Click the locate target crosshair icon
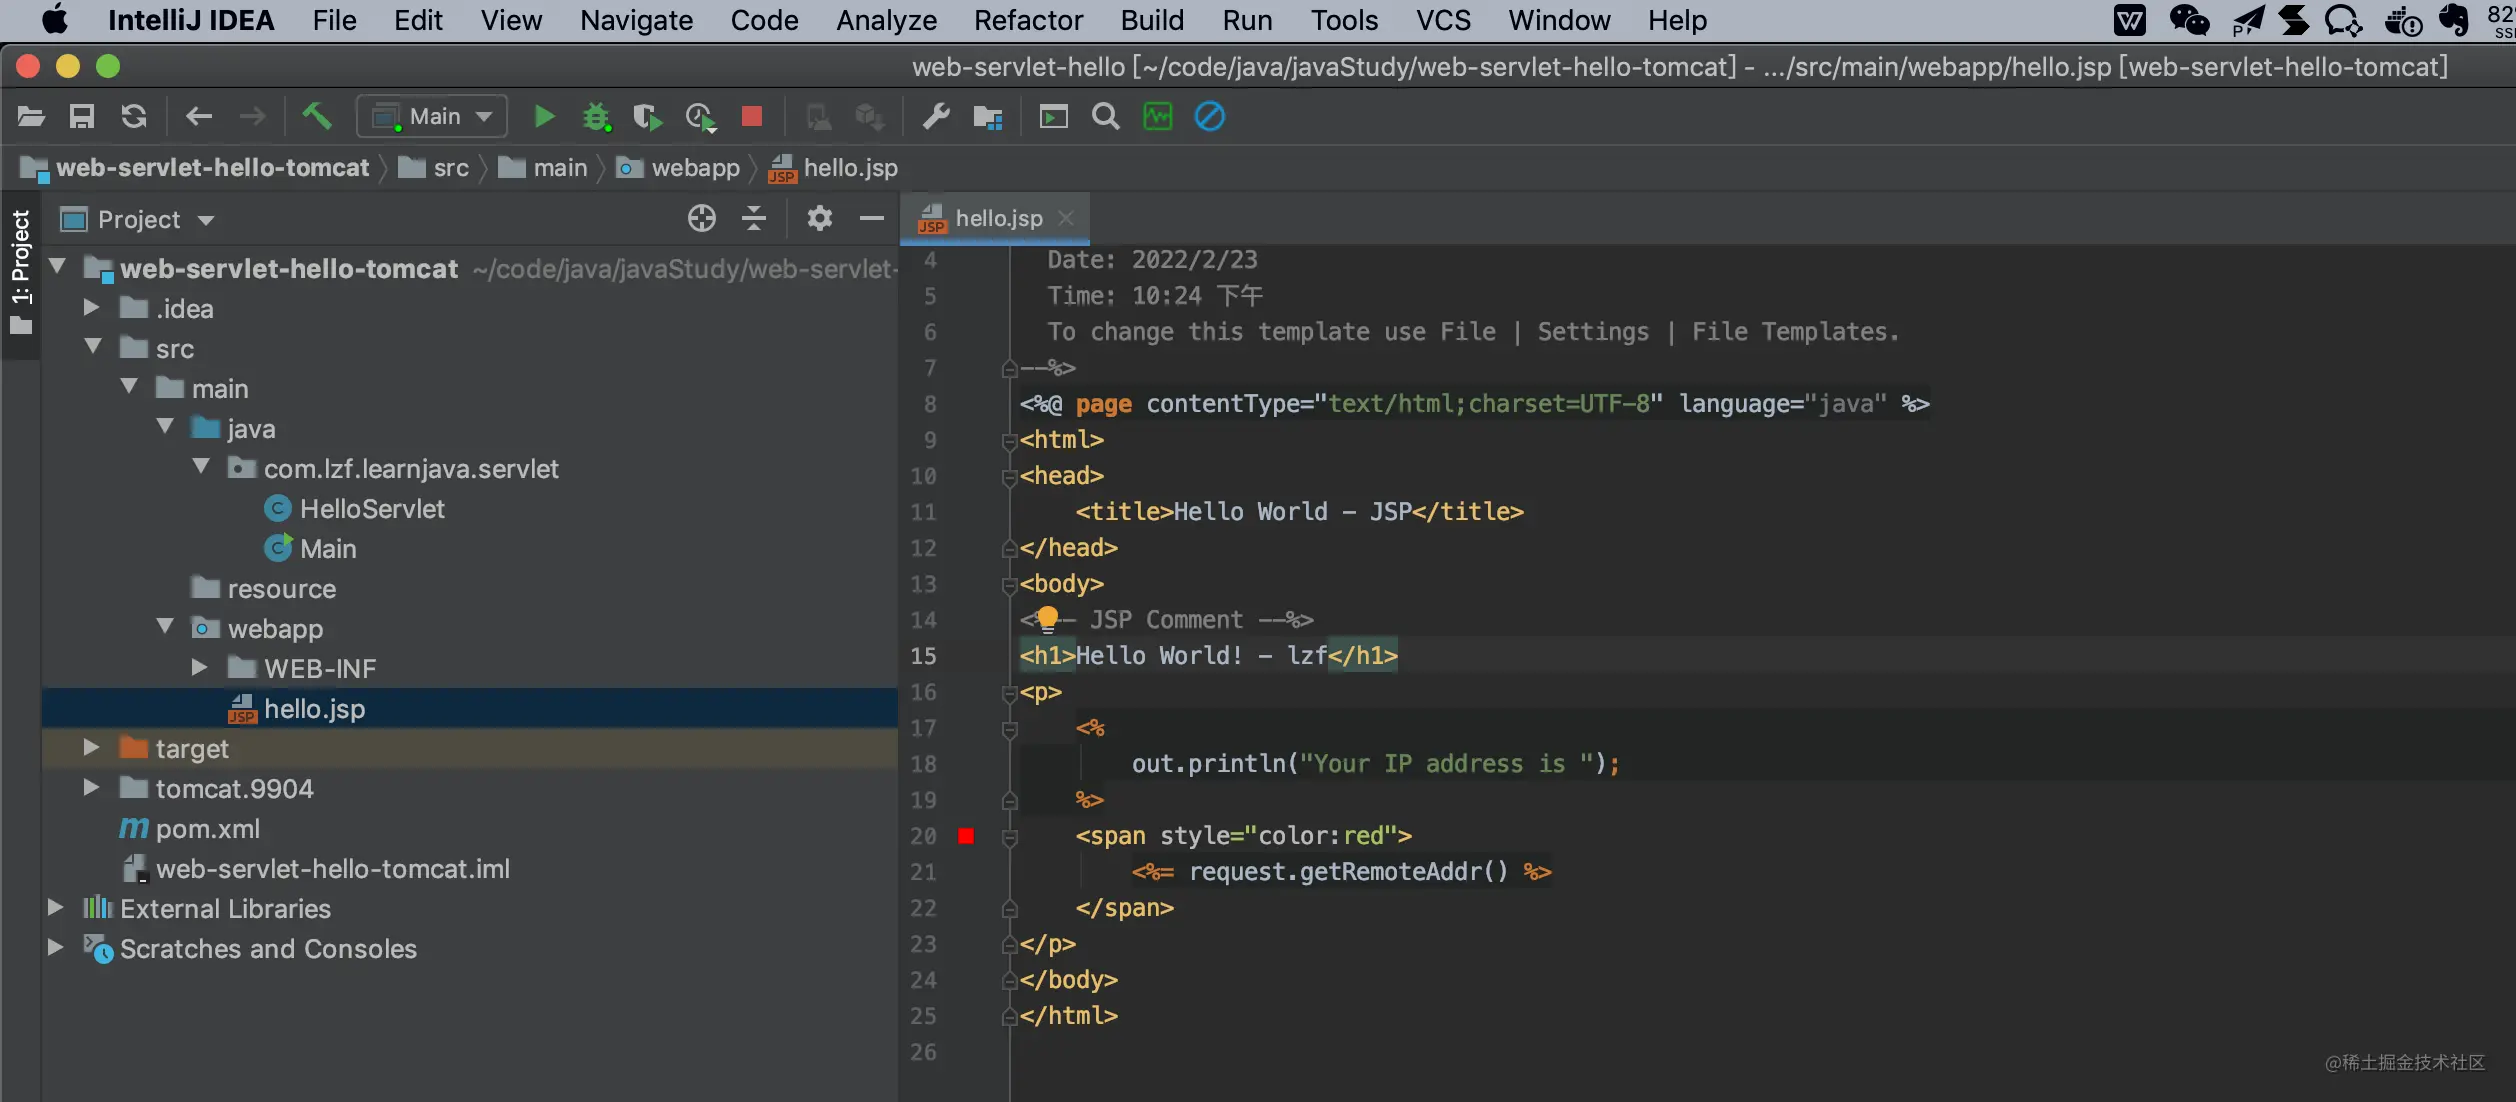The height and width of the screenshot is (1102, 2516). coord(702,218)
